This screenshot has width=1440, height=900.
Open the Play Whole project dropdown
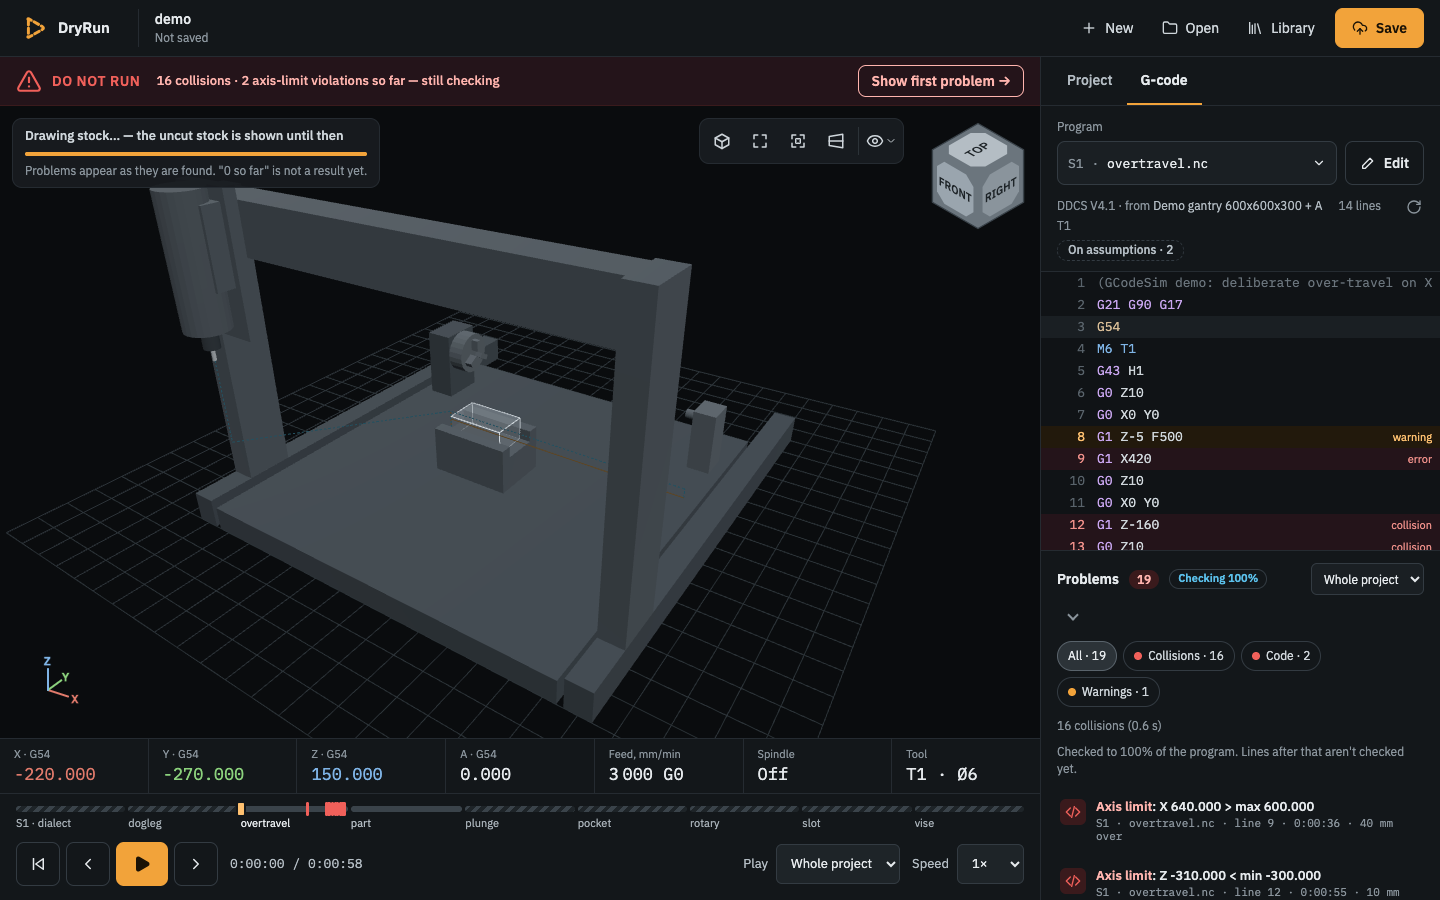coord(838,864)
